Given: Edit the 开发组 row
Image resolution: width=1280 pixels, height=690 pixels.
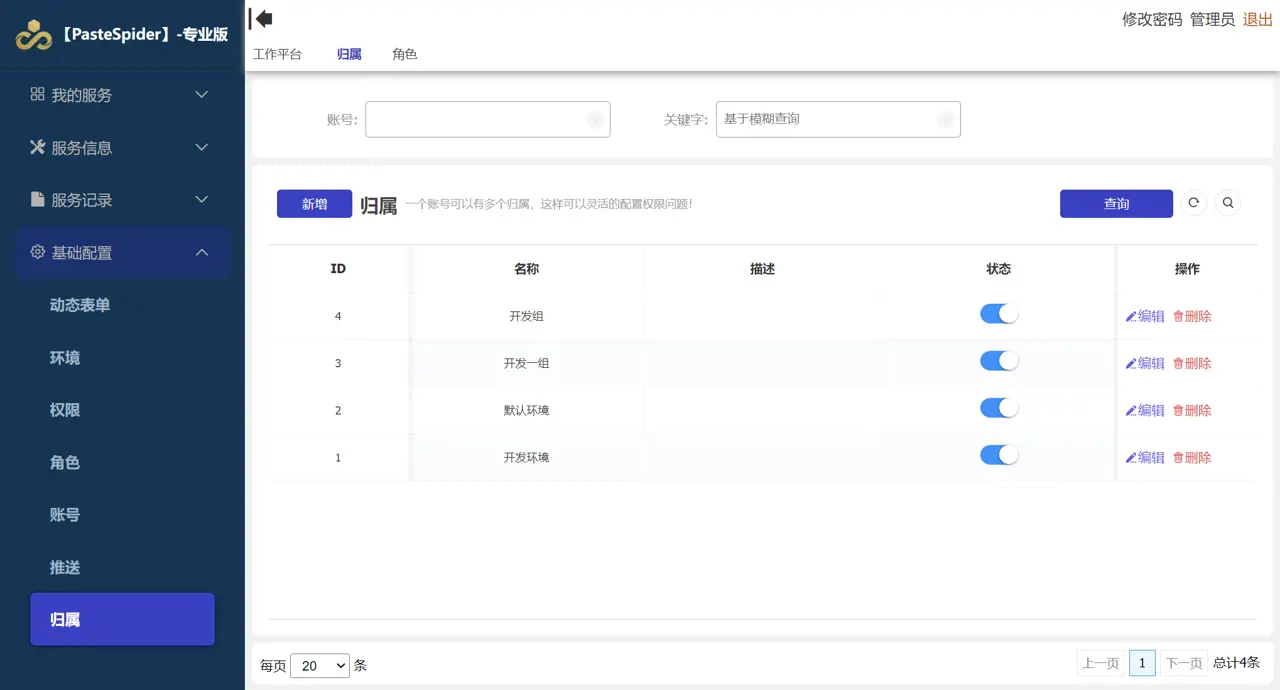Looking at the screenshot, I should [1145, 316].
